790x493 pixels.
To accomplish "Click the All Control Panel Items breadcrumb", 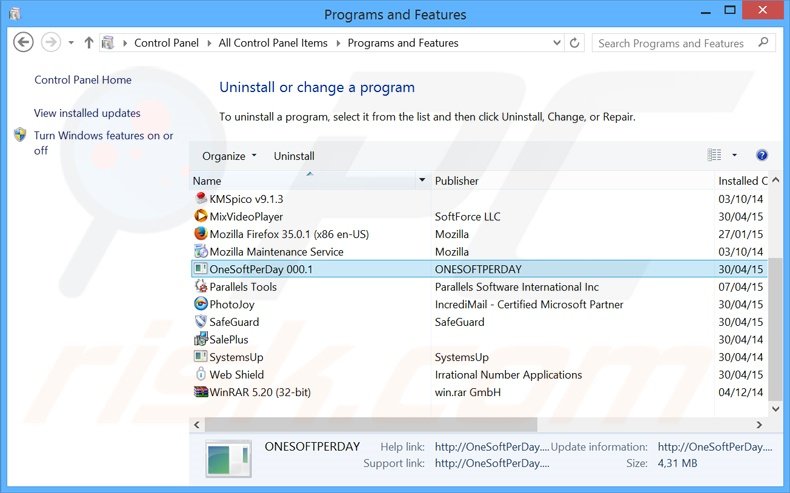I will (x=273, y=43).
